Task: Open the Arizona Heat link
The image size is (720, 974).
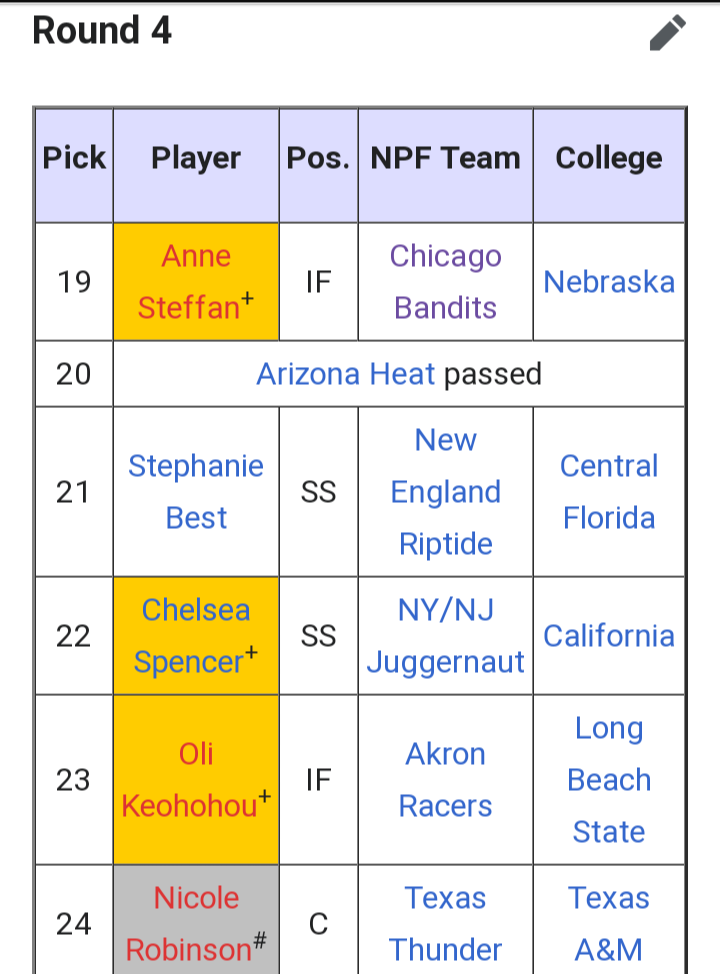Action: [x=345, y=374]
